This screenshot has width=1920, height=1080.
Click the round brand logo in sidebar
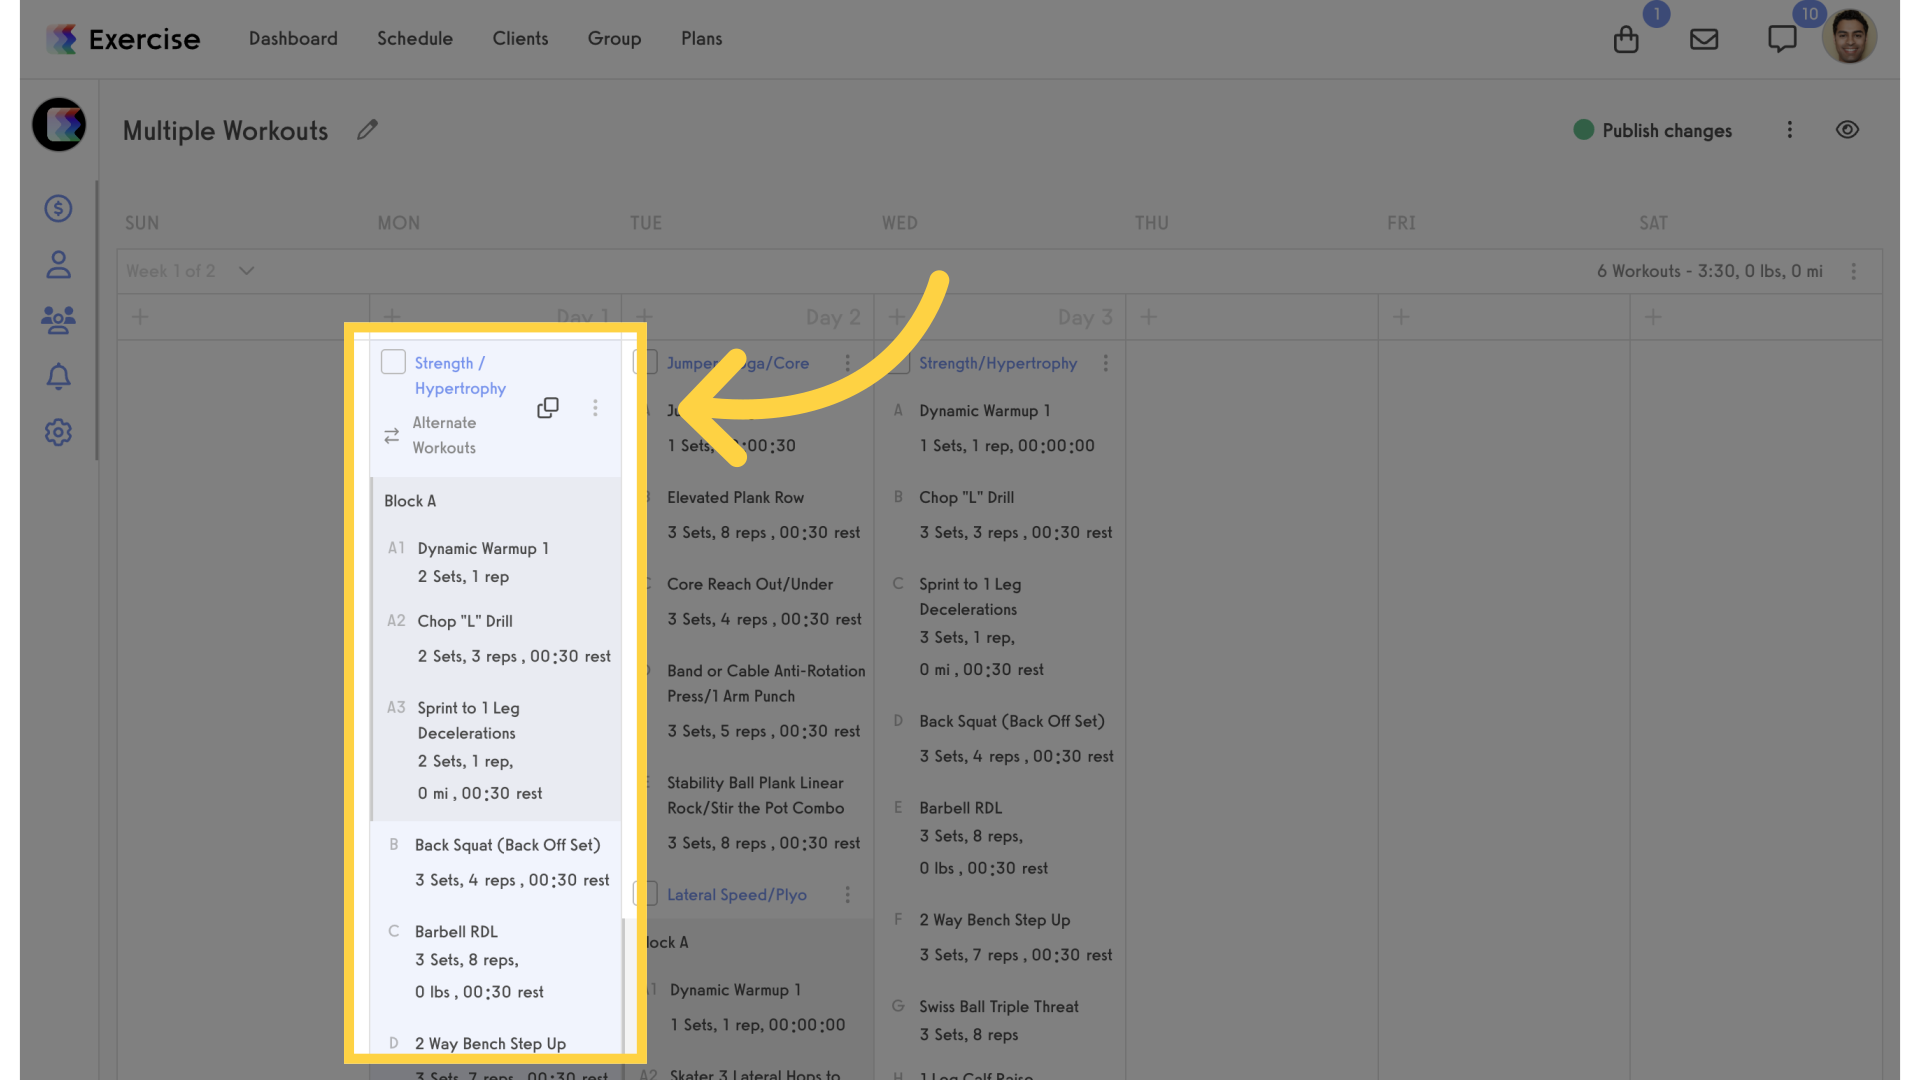coord(59,124)
